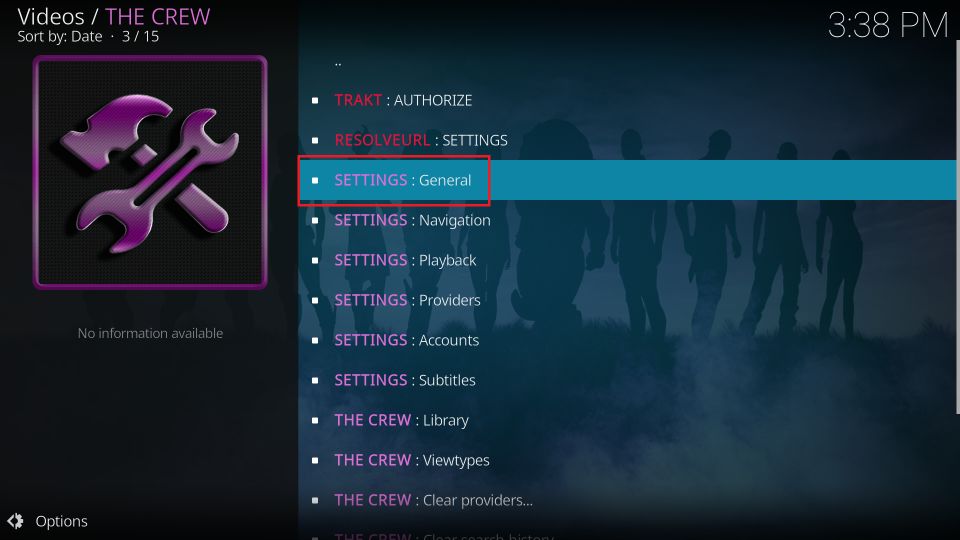Open SETTINGS : Subtitles
Screen dimensions: 960x540
pyautogui.click(x=627, y=380)
